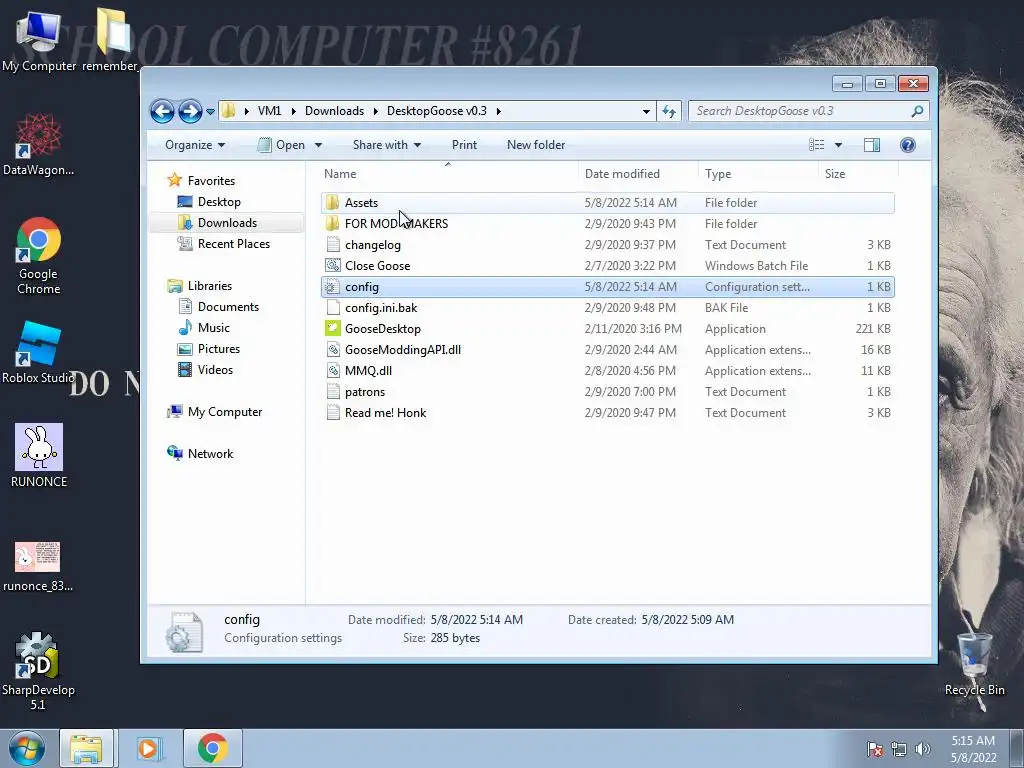Click the Recycle Bin icon

[974, 665]
